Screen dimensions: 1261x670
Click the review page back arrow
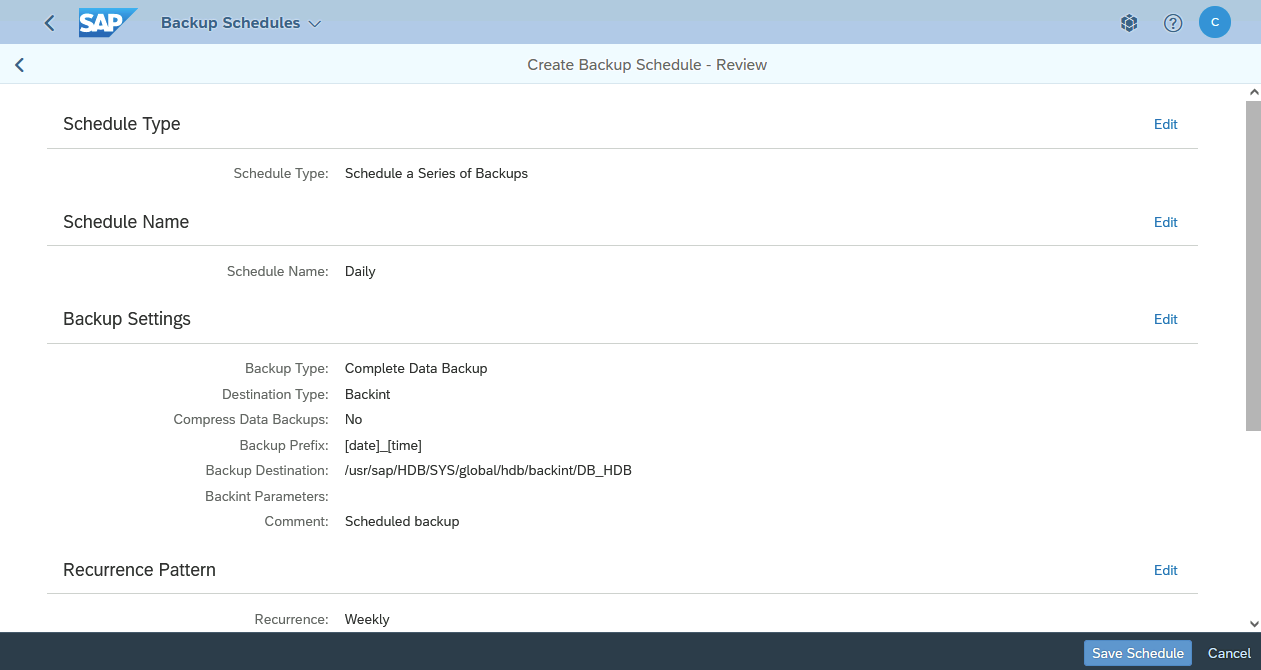click(x=19, y=64)
